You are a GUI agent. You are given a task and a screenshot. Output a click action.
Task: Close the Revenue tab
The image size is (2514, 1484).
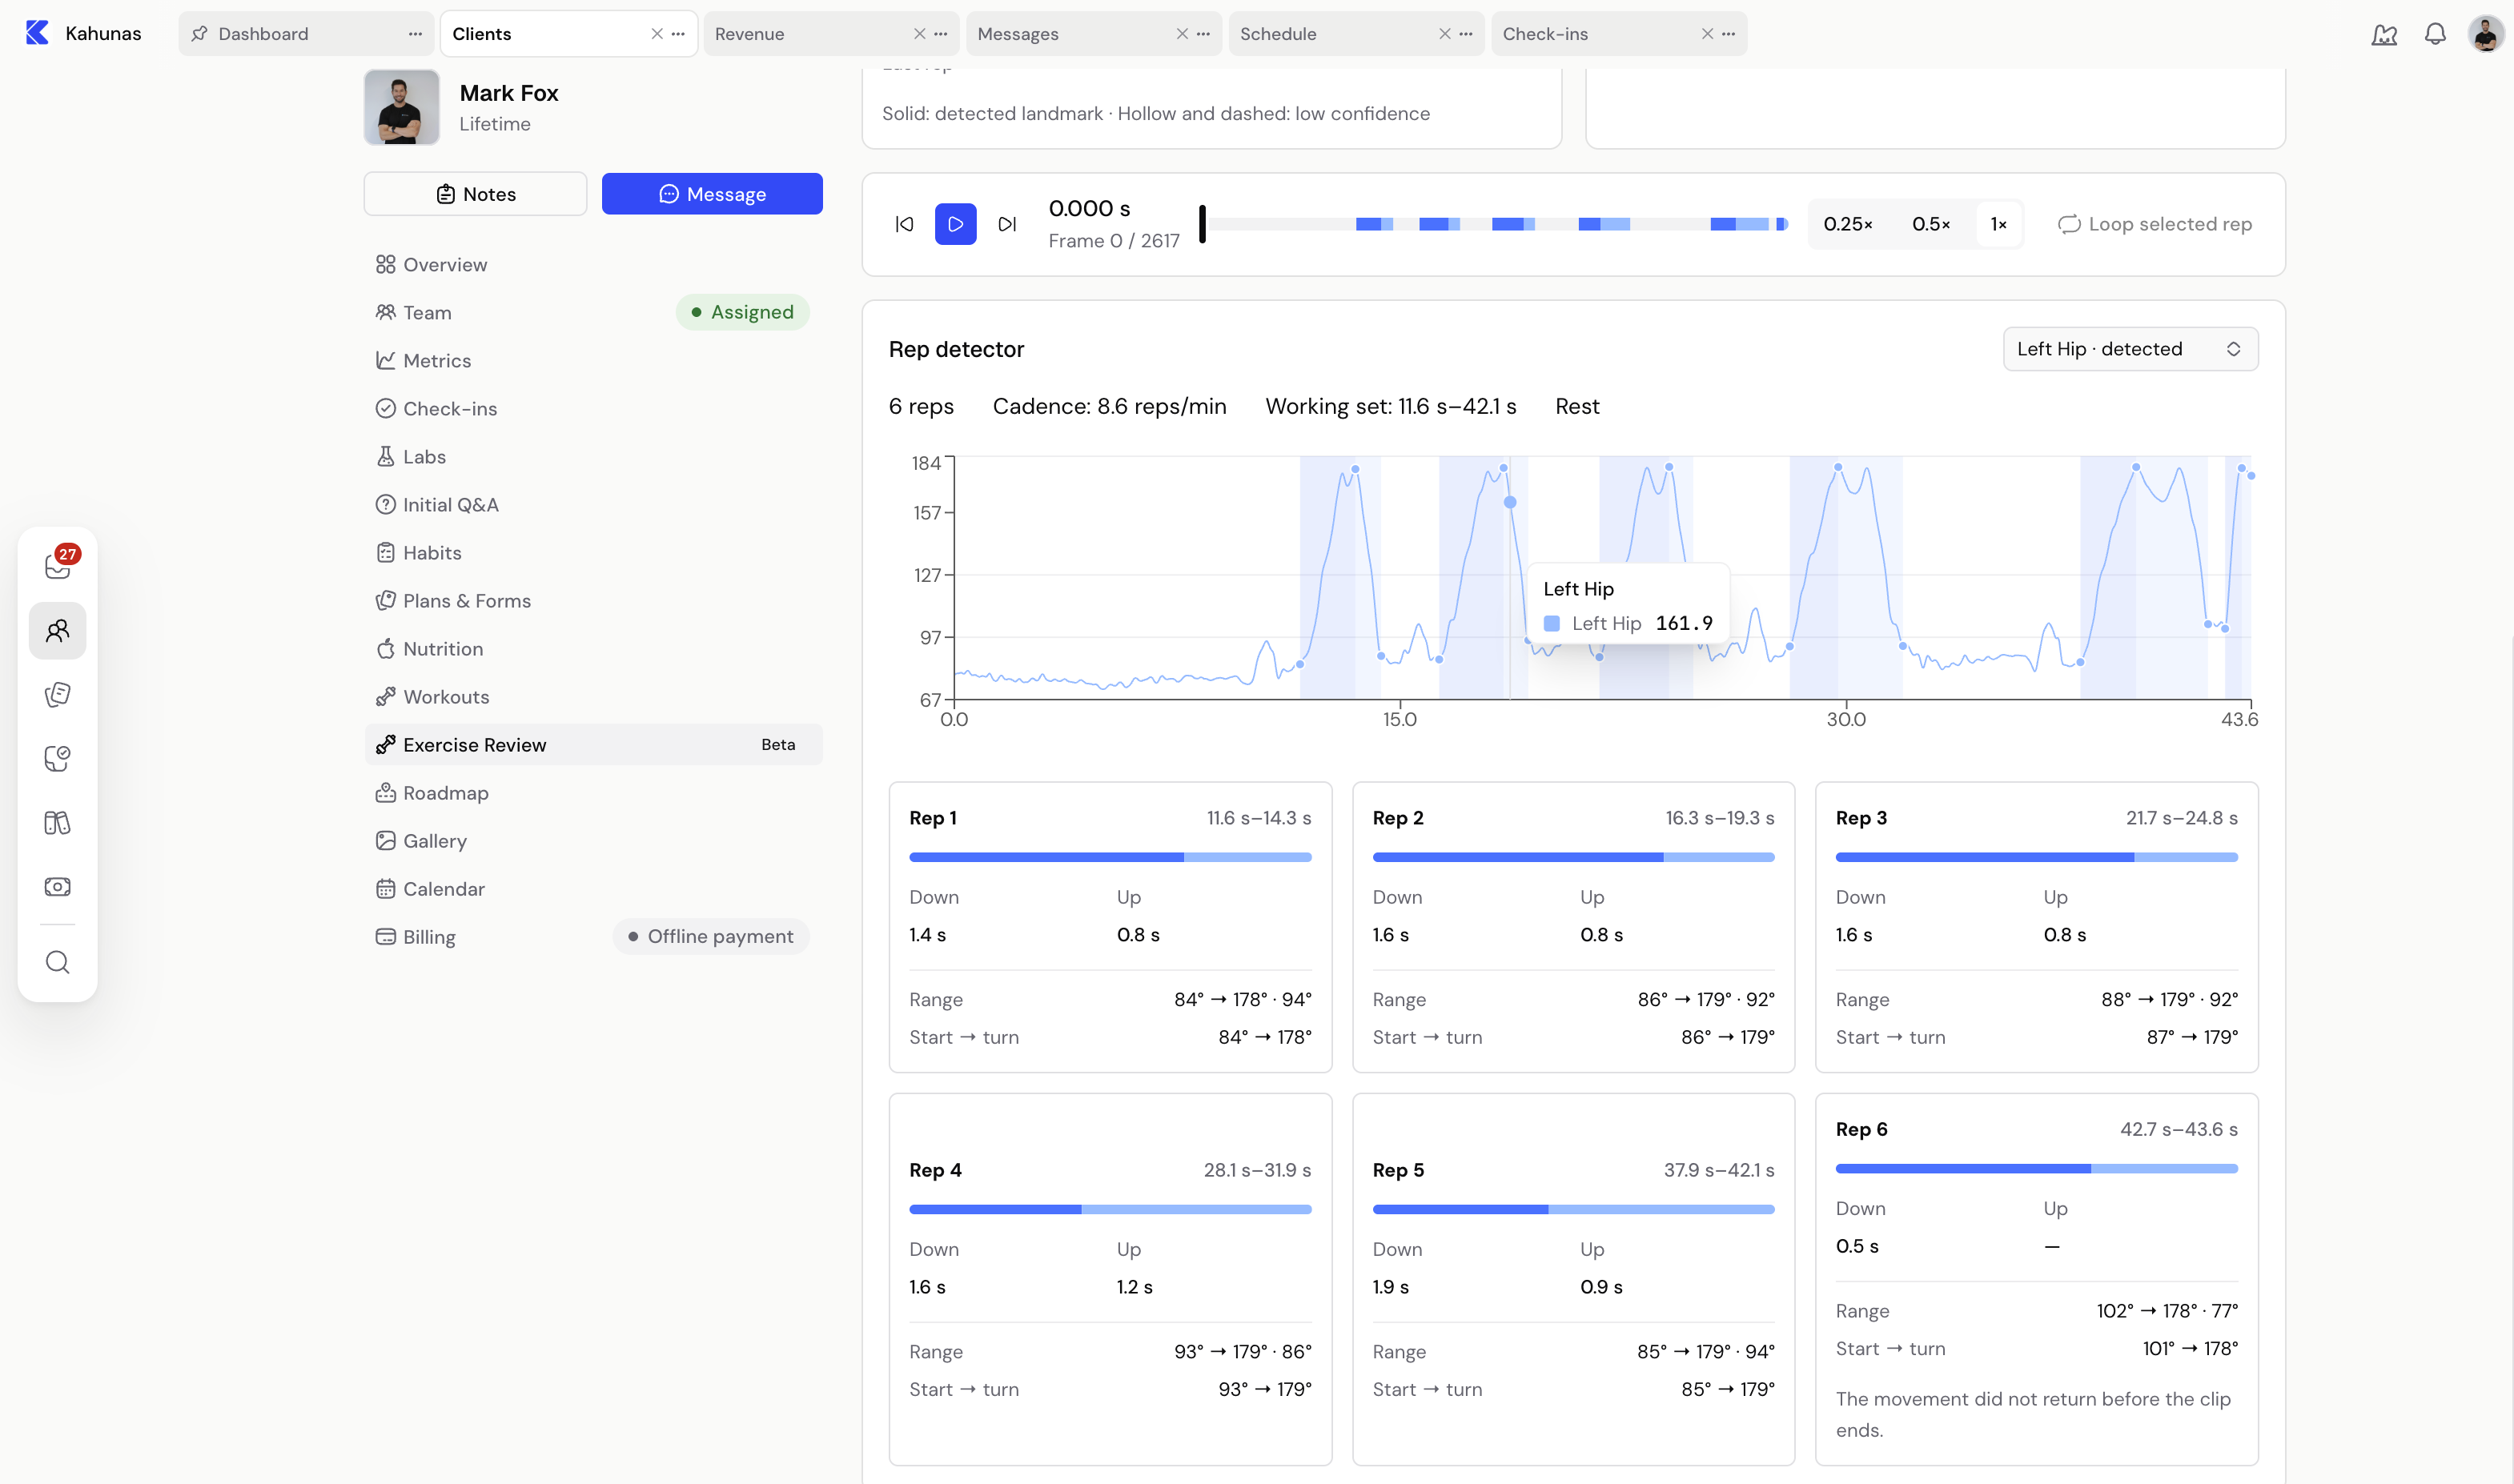tap(919, 34)
